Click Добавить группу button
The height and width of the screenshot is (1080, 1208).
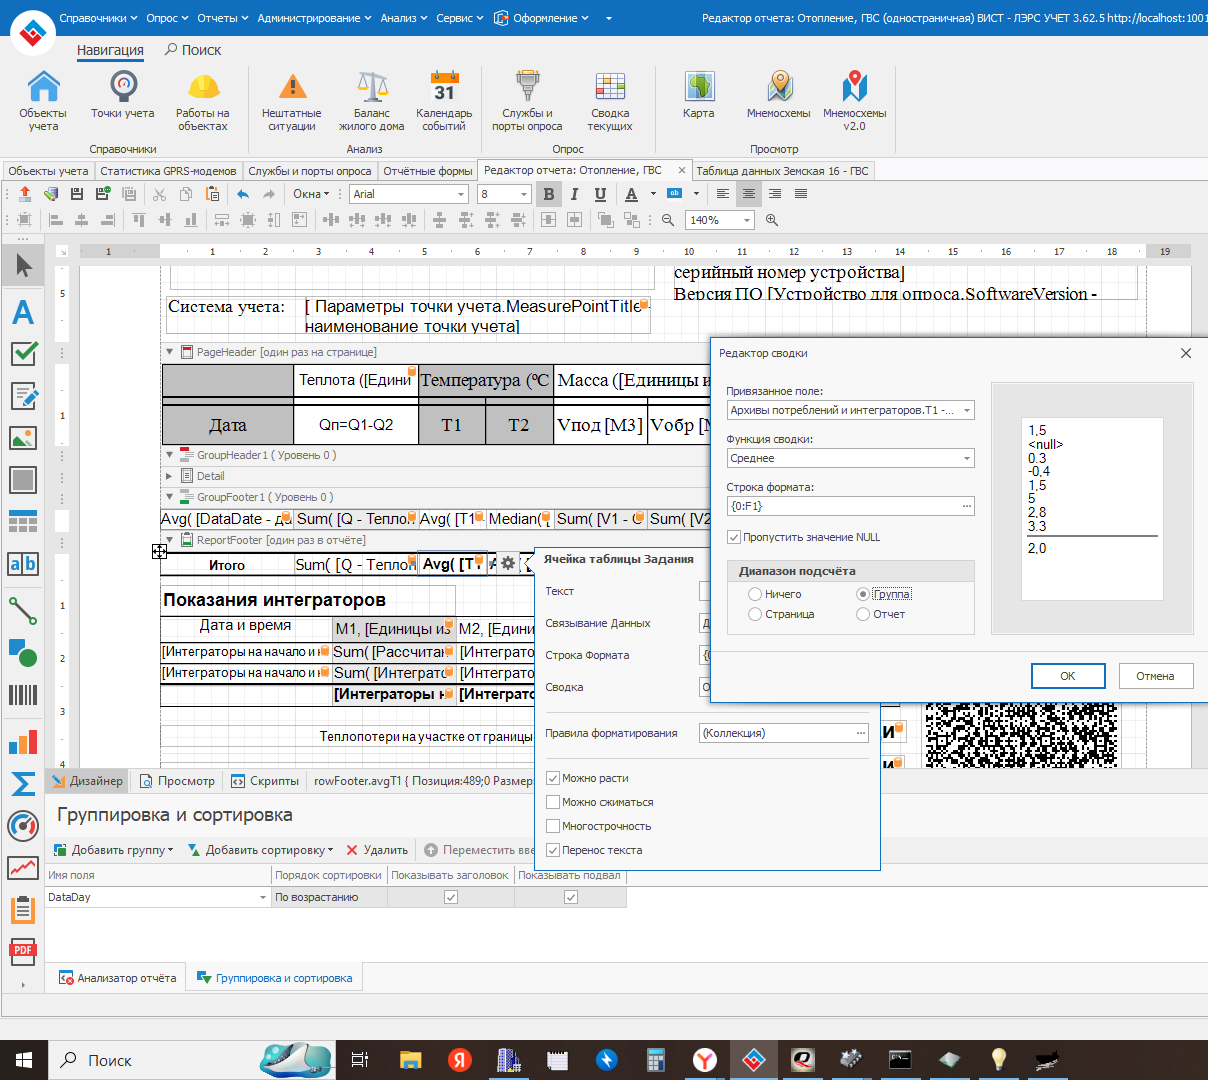point(114,850)
